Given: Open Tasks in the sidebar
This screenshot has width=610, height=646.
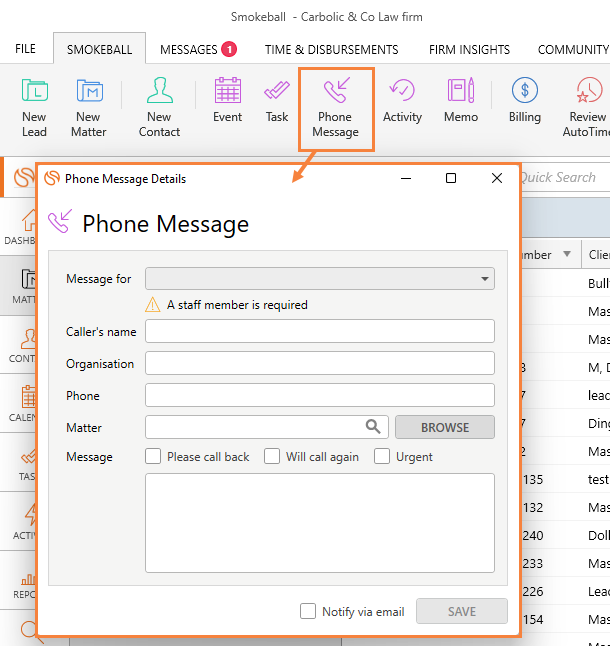Looking at the screenshot, I should (x=19, y=463).
